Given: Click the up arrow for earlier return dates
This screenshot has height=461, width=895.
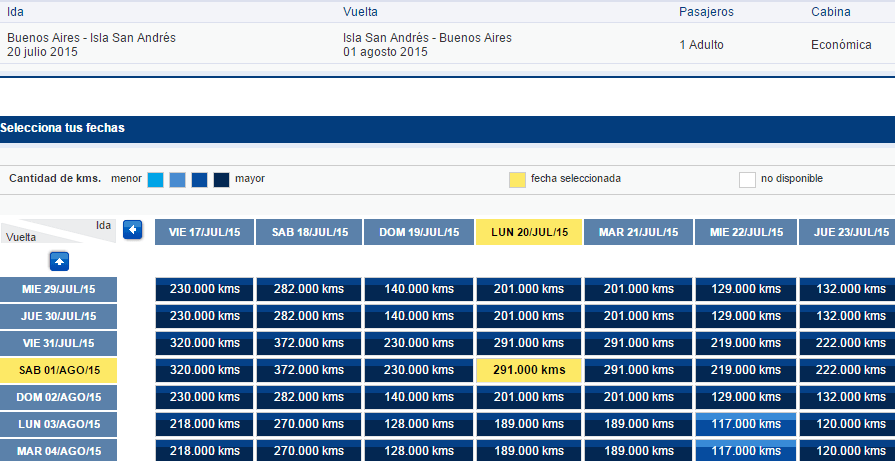Looking at the screenshot, I should [59, 261].
